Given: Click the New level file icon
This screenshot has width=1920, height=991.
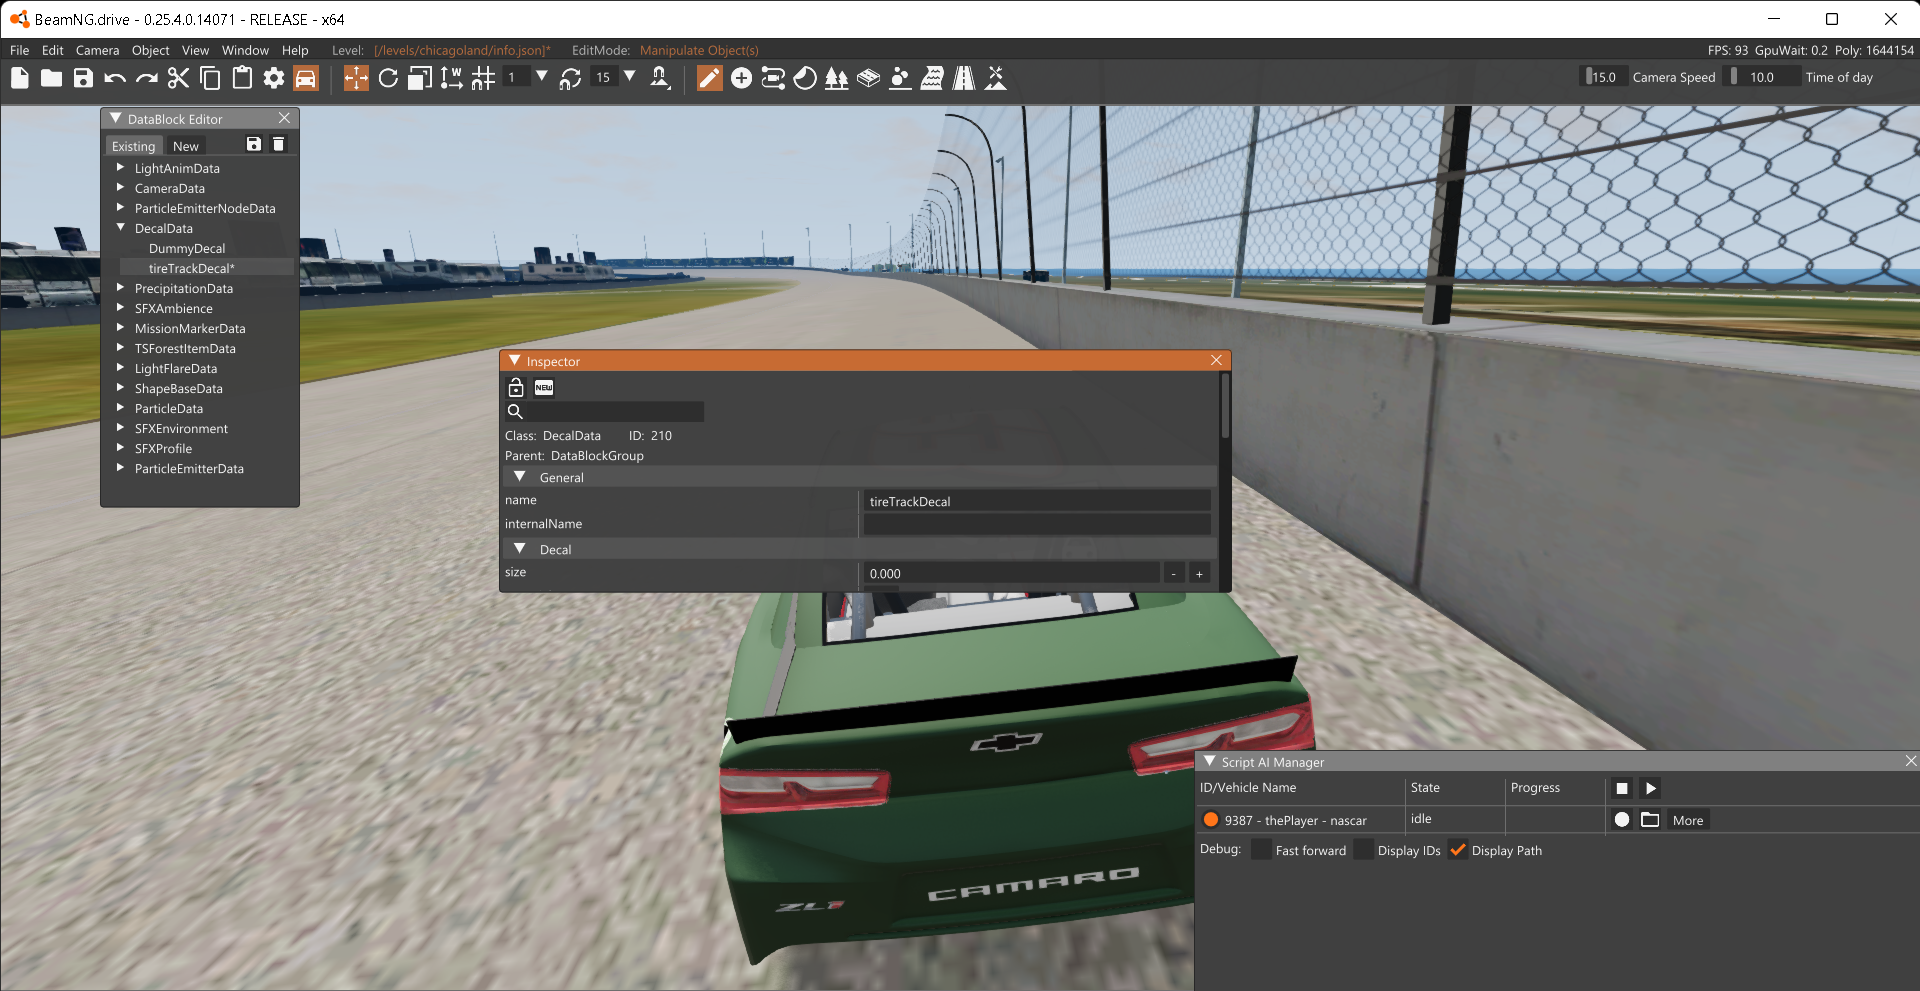Looking at the screenshot, I should point(20,78).
